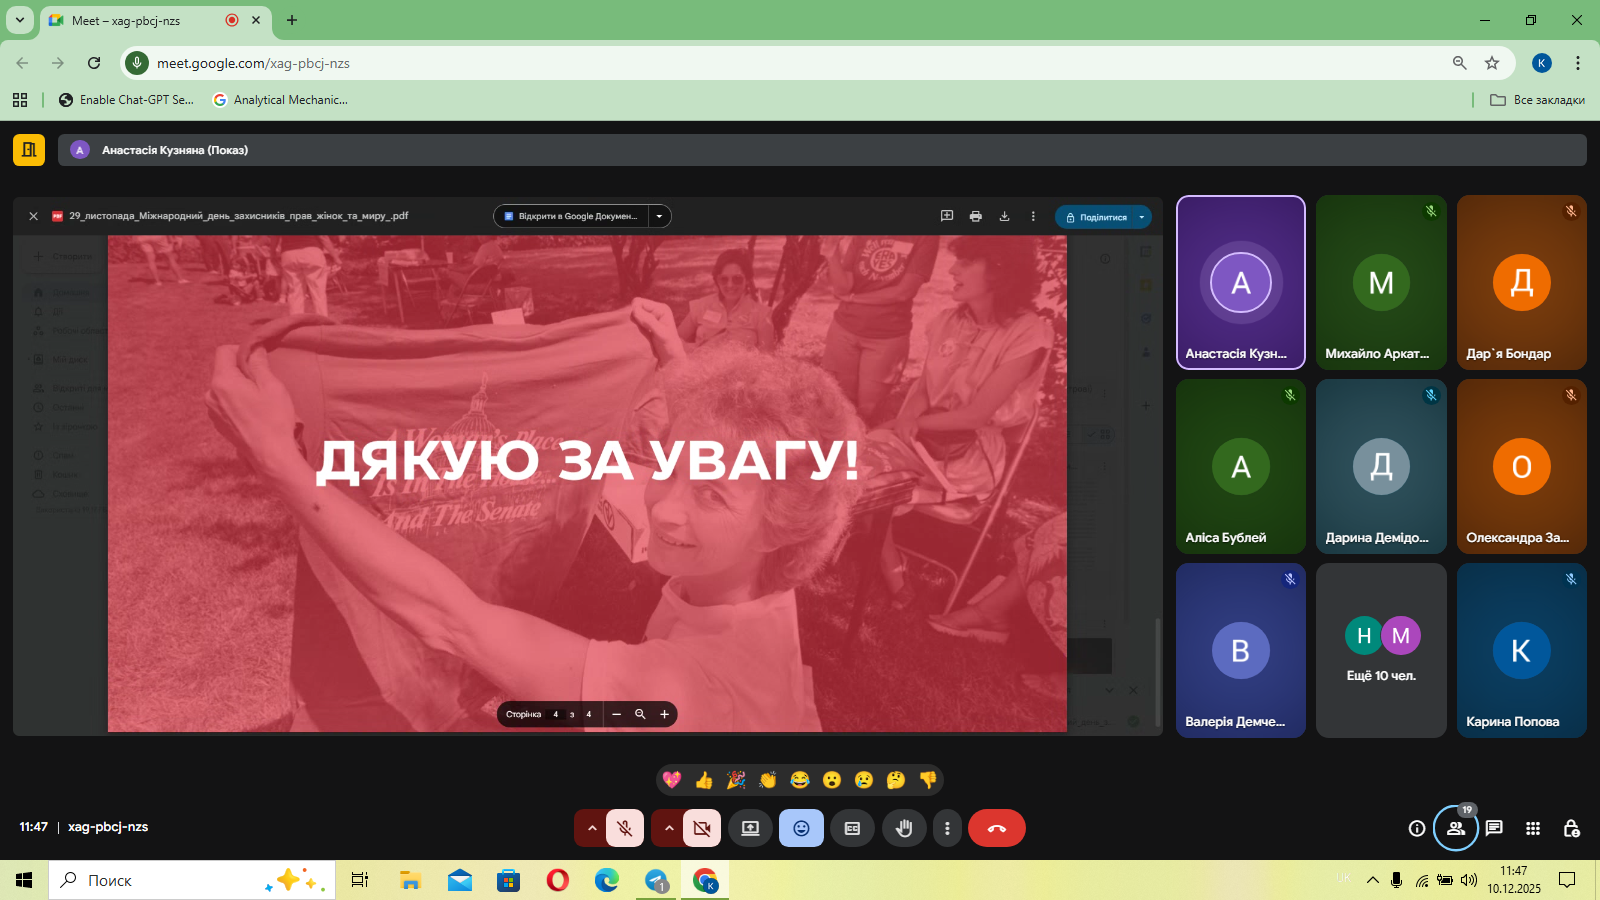This screenshot has width=1600, height=900.
Task: Hide the emoji reactions bar
Action: [x=801, y=828]
